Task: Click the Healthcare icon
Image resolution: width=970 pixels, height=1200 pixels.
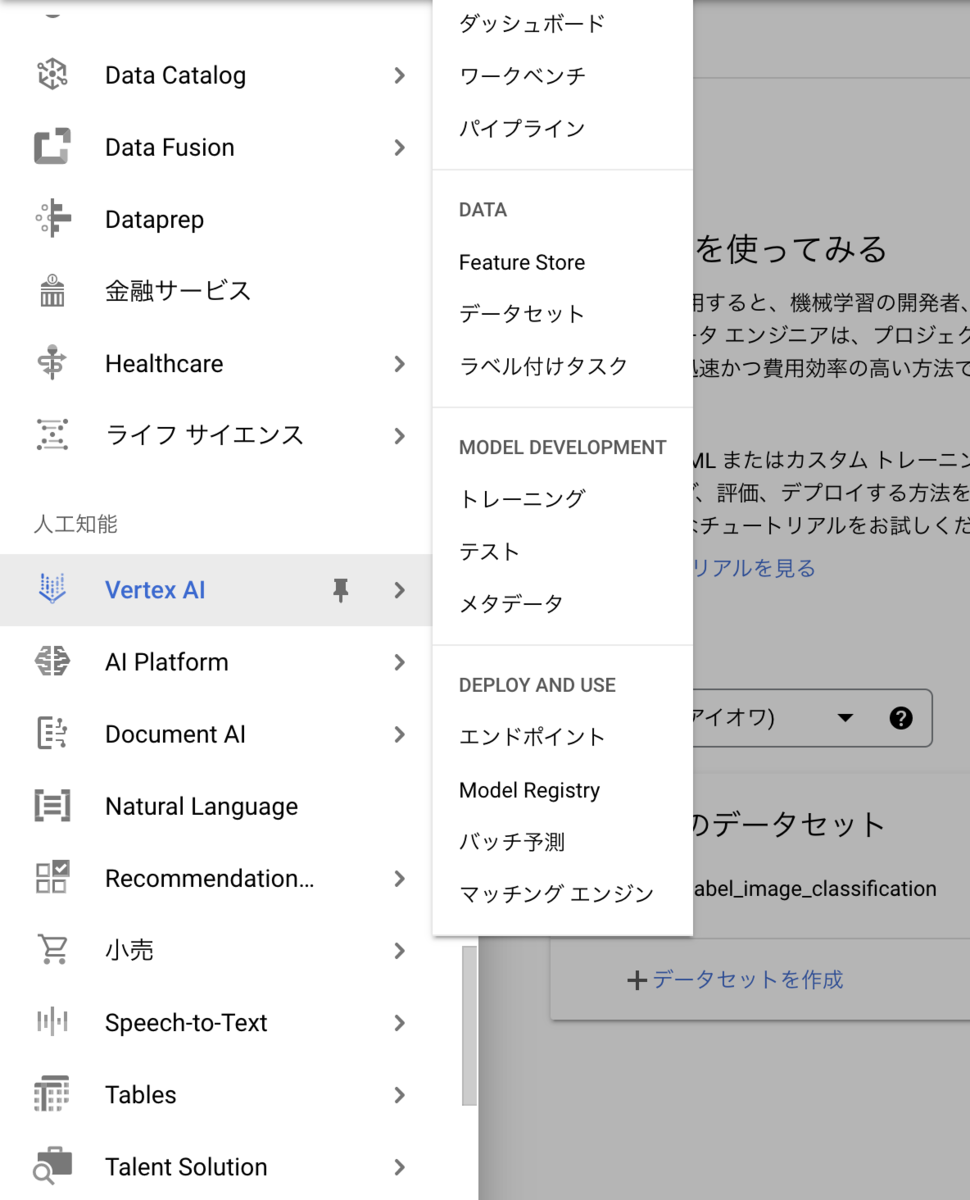Action: point(52,363)
